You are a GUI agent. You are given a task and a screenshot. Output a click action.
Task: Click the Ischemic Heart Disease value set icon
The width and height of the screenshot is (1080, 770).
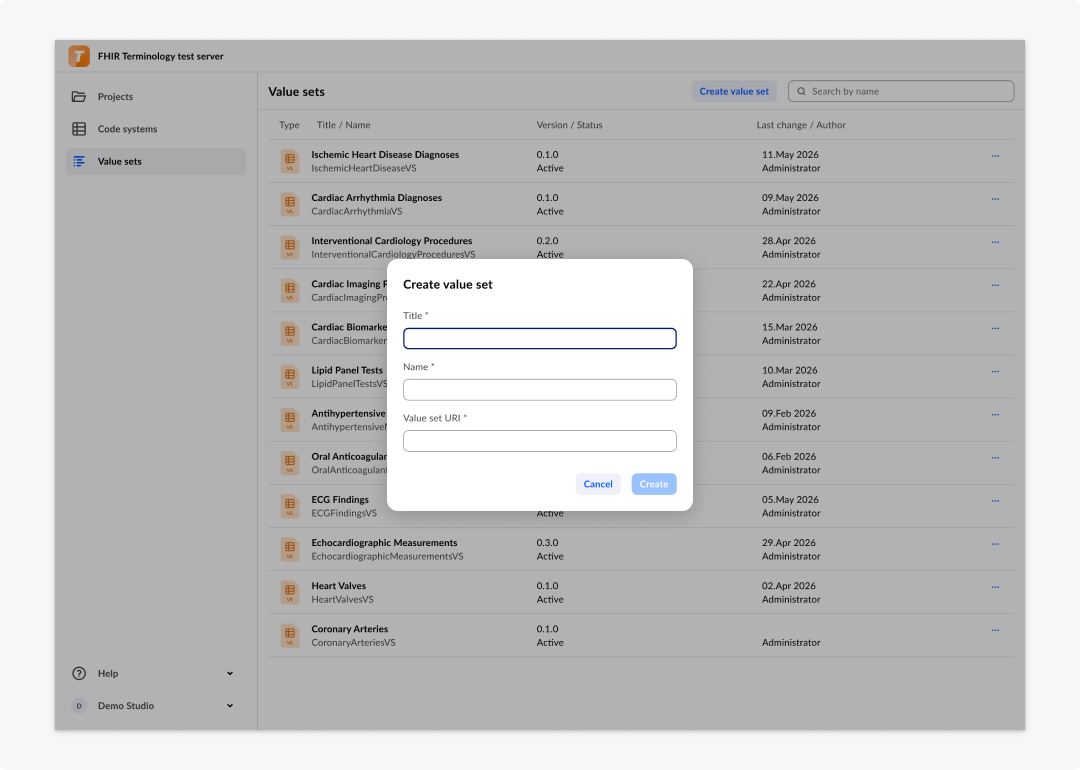tap(290, 161)
